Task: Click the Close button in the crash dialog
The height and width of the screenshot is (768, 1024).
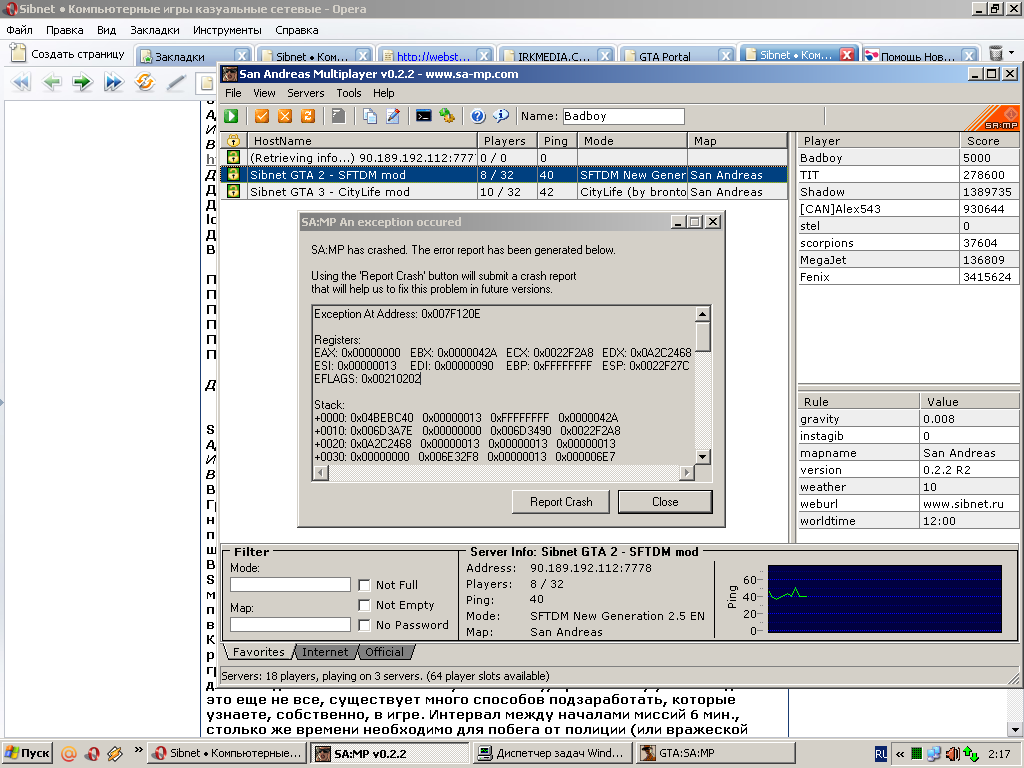Action: point(665,502)
